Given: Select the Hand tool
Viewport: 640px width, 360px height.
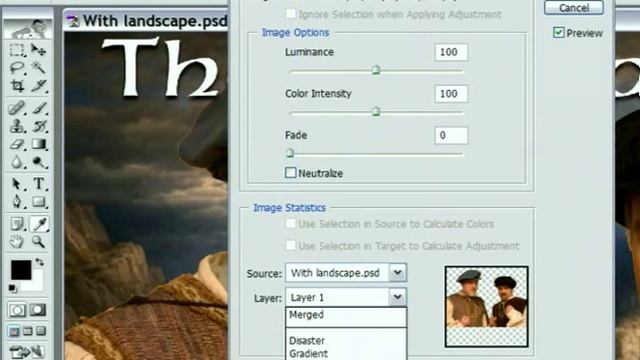Looking at the screenshot, I should [17, 242].
